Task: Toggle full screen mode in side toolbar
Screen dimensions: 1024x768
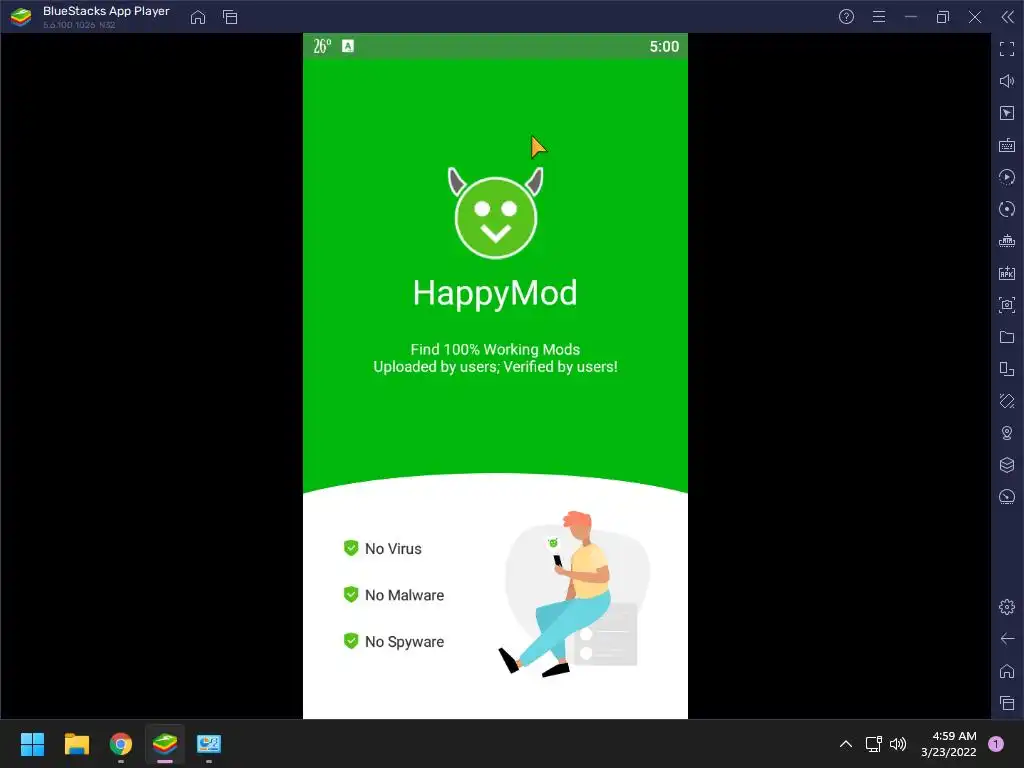Action: coord(1007,49)
